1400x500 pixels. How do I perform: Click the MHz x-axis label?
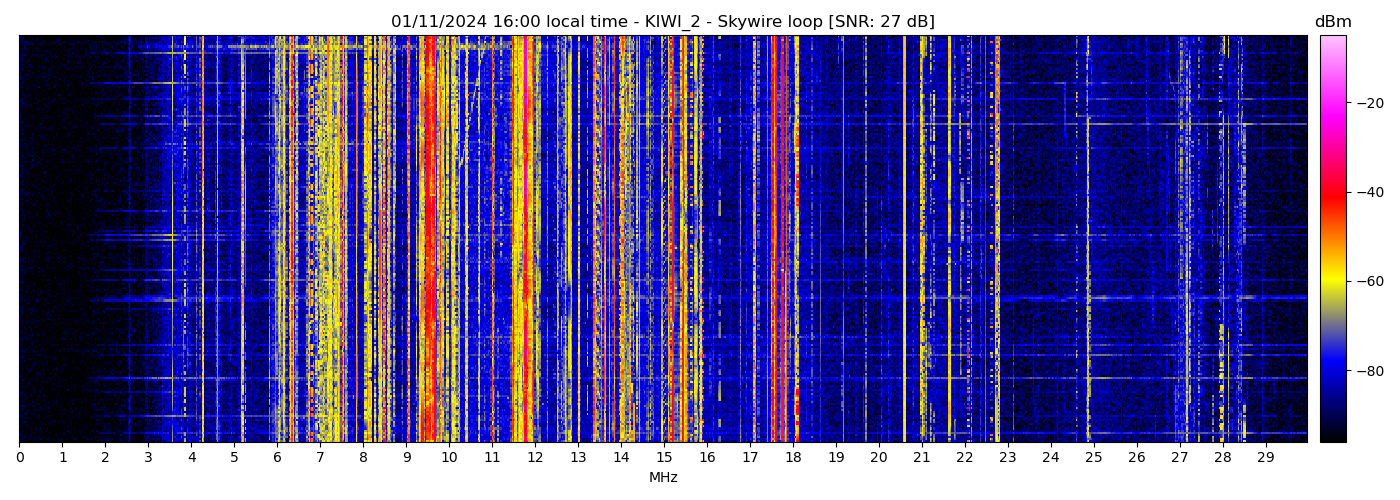point(663,478)
